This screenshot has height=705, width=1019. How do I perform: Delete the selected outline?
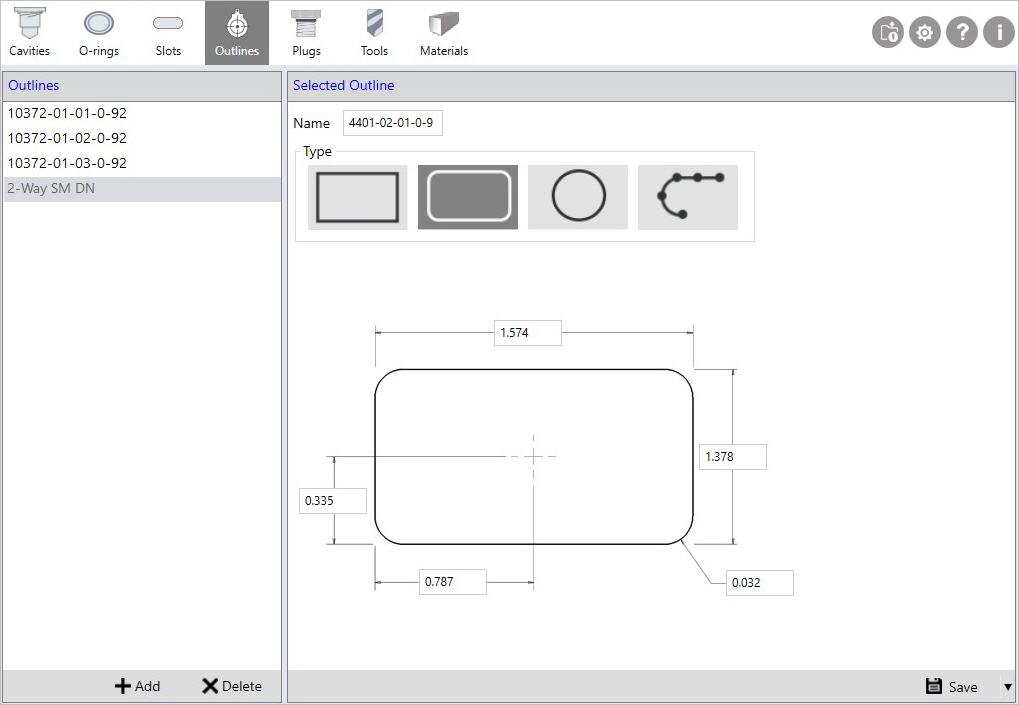(232, 686)
